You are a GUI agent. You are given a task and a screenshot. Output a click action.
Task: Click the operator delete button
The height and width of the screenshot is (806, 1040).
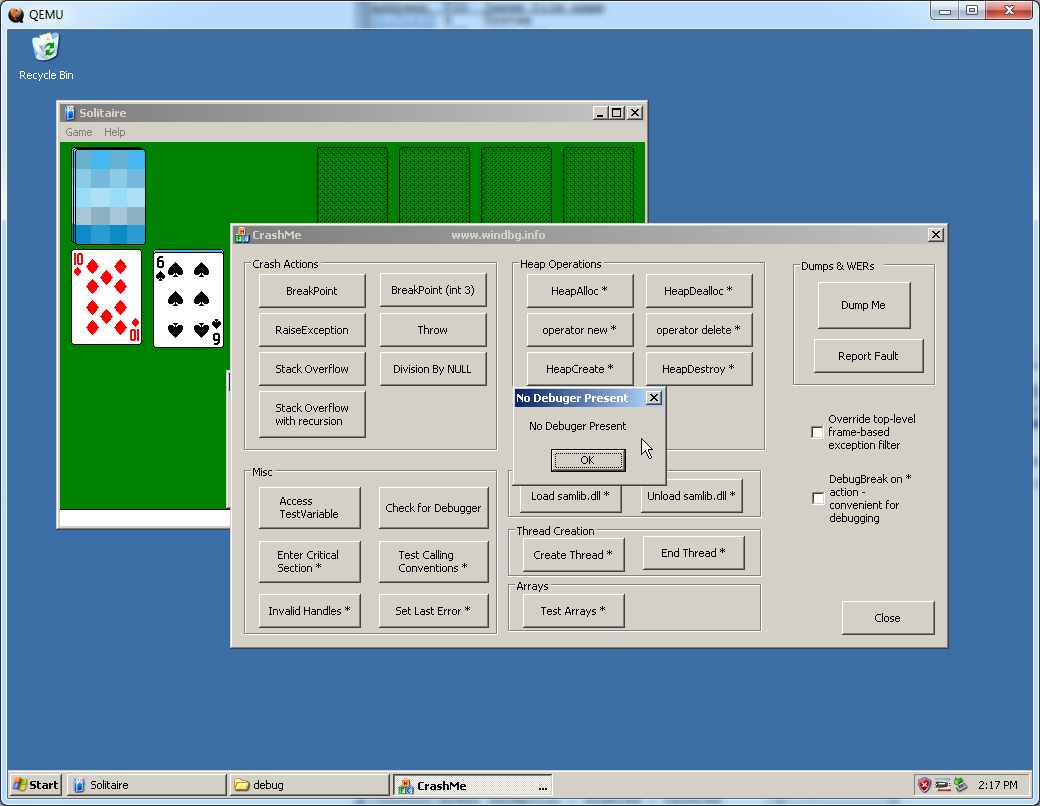699,330
